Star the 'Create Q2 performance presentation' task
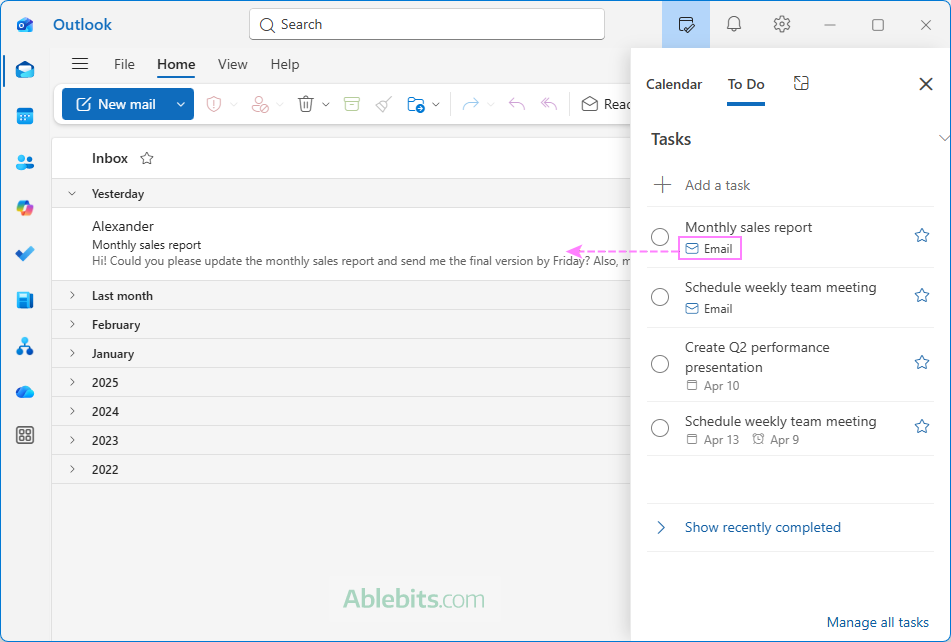The image size is (951, 642). coord(921,362)
